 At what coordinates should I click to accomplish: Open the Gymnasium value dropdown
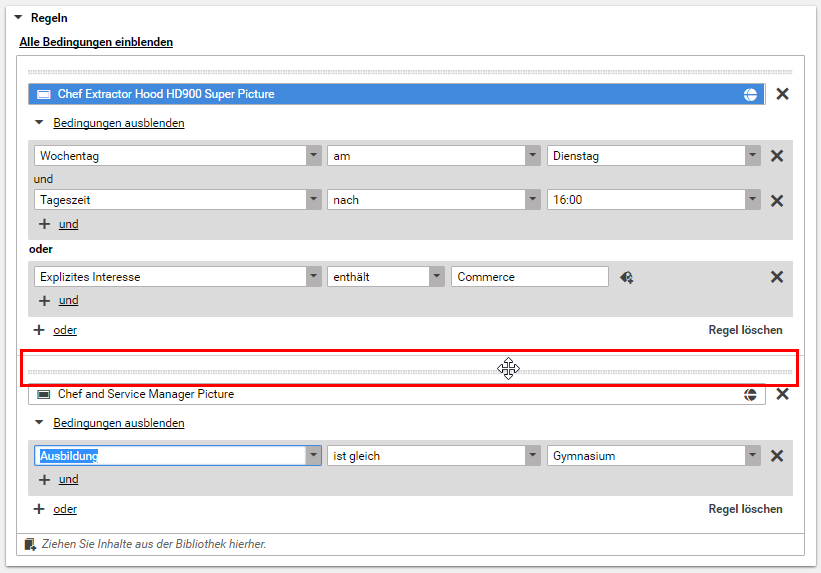click(x=752, y=456)
